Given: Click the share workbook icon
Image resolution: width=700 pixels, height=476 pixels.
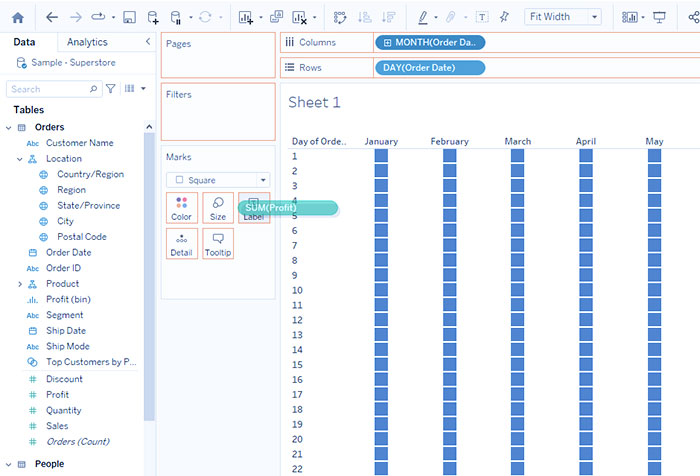Looking at the screenshot, I should click(694, 17).
